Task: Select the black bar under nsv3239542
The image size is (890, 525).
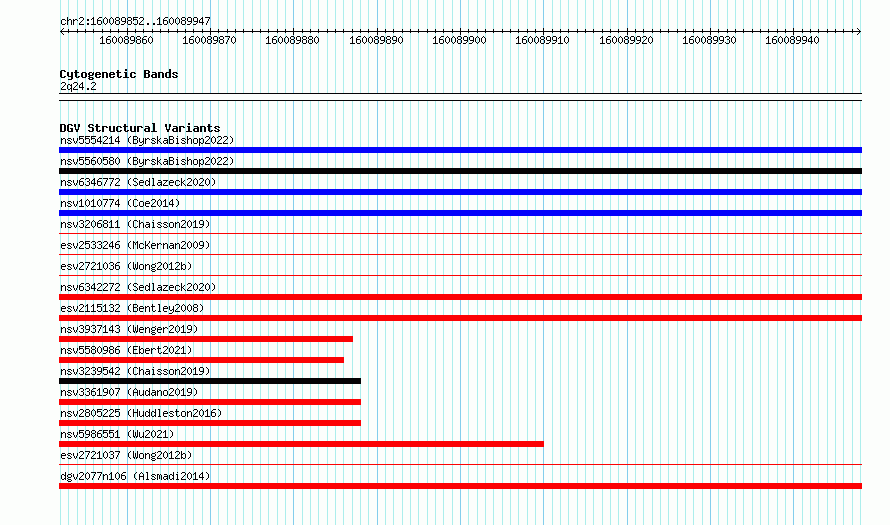Action: 210,381
